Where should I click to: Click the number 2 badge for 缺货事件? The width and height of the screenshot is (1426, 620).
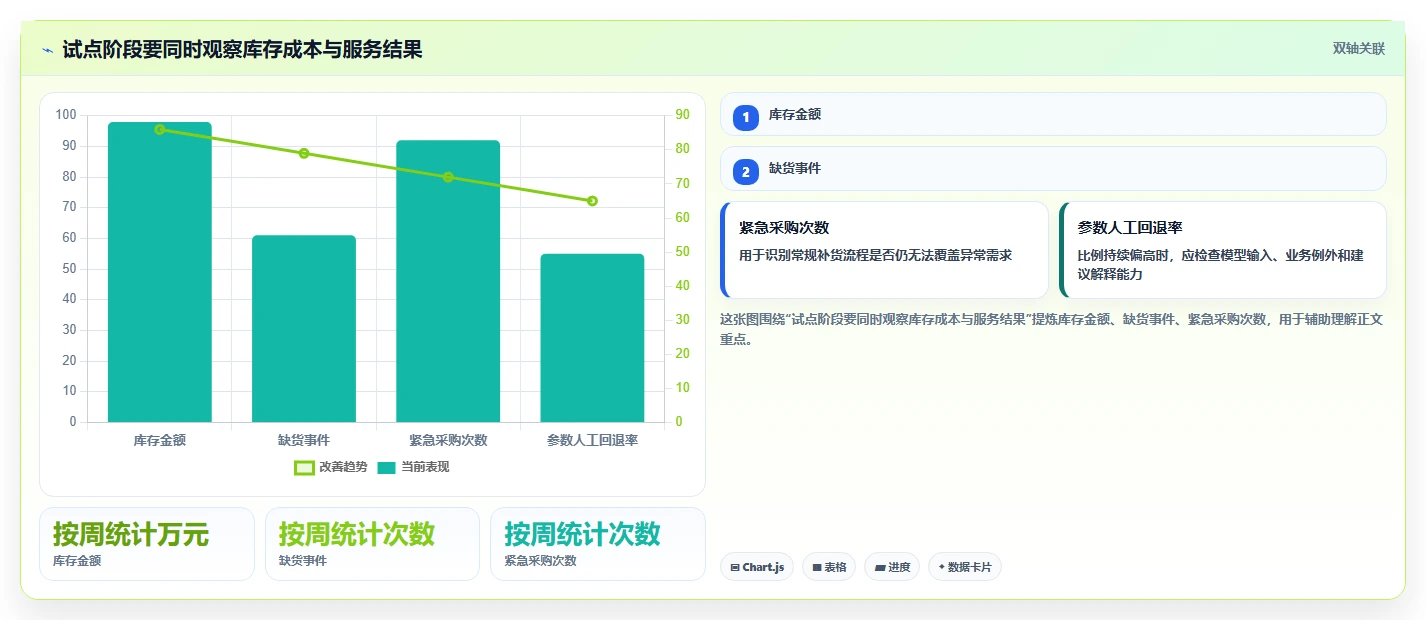coord(746,171)
